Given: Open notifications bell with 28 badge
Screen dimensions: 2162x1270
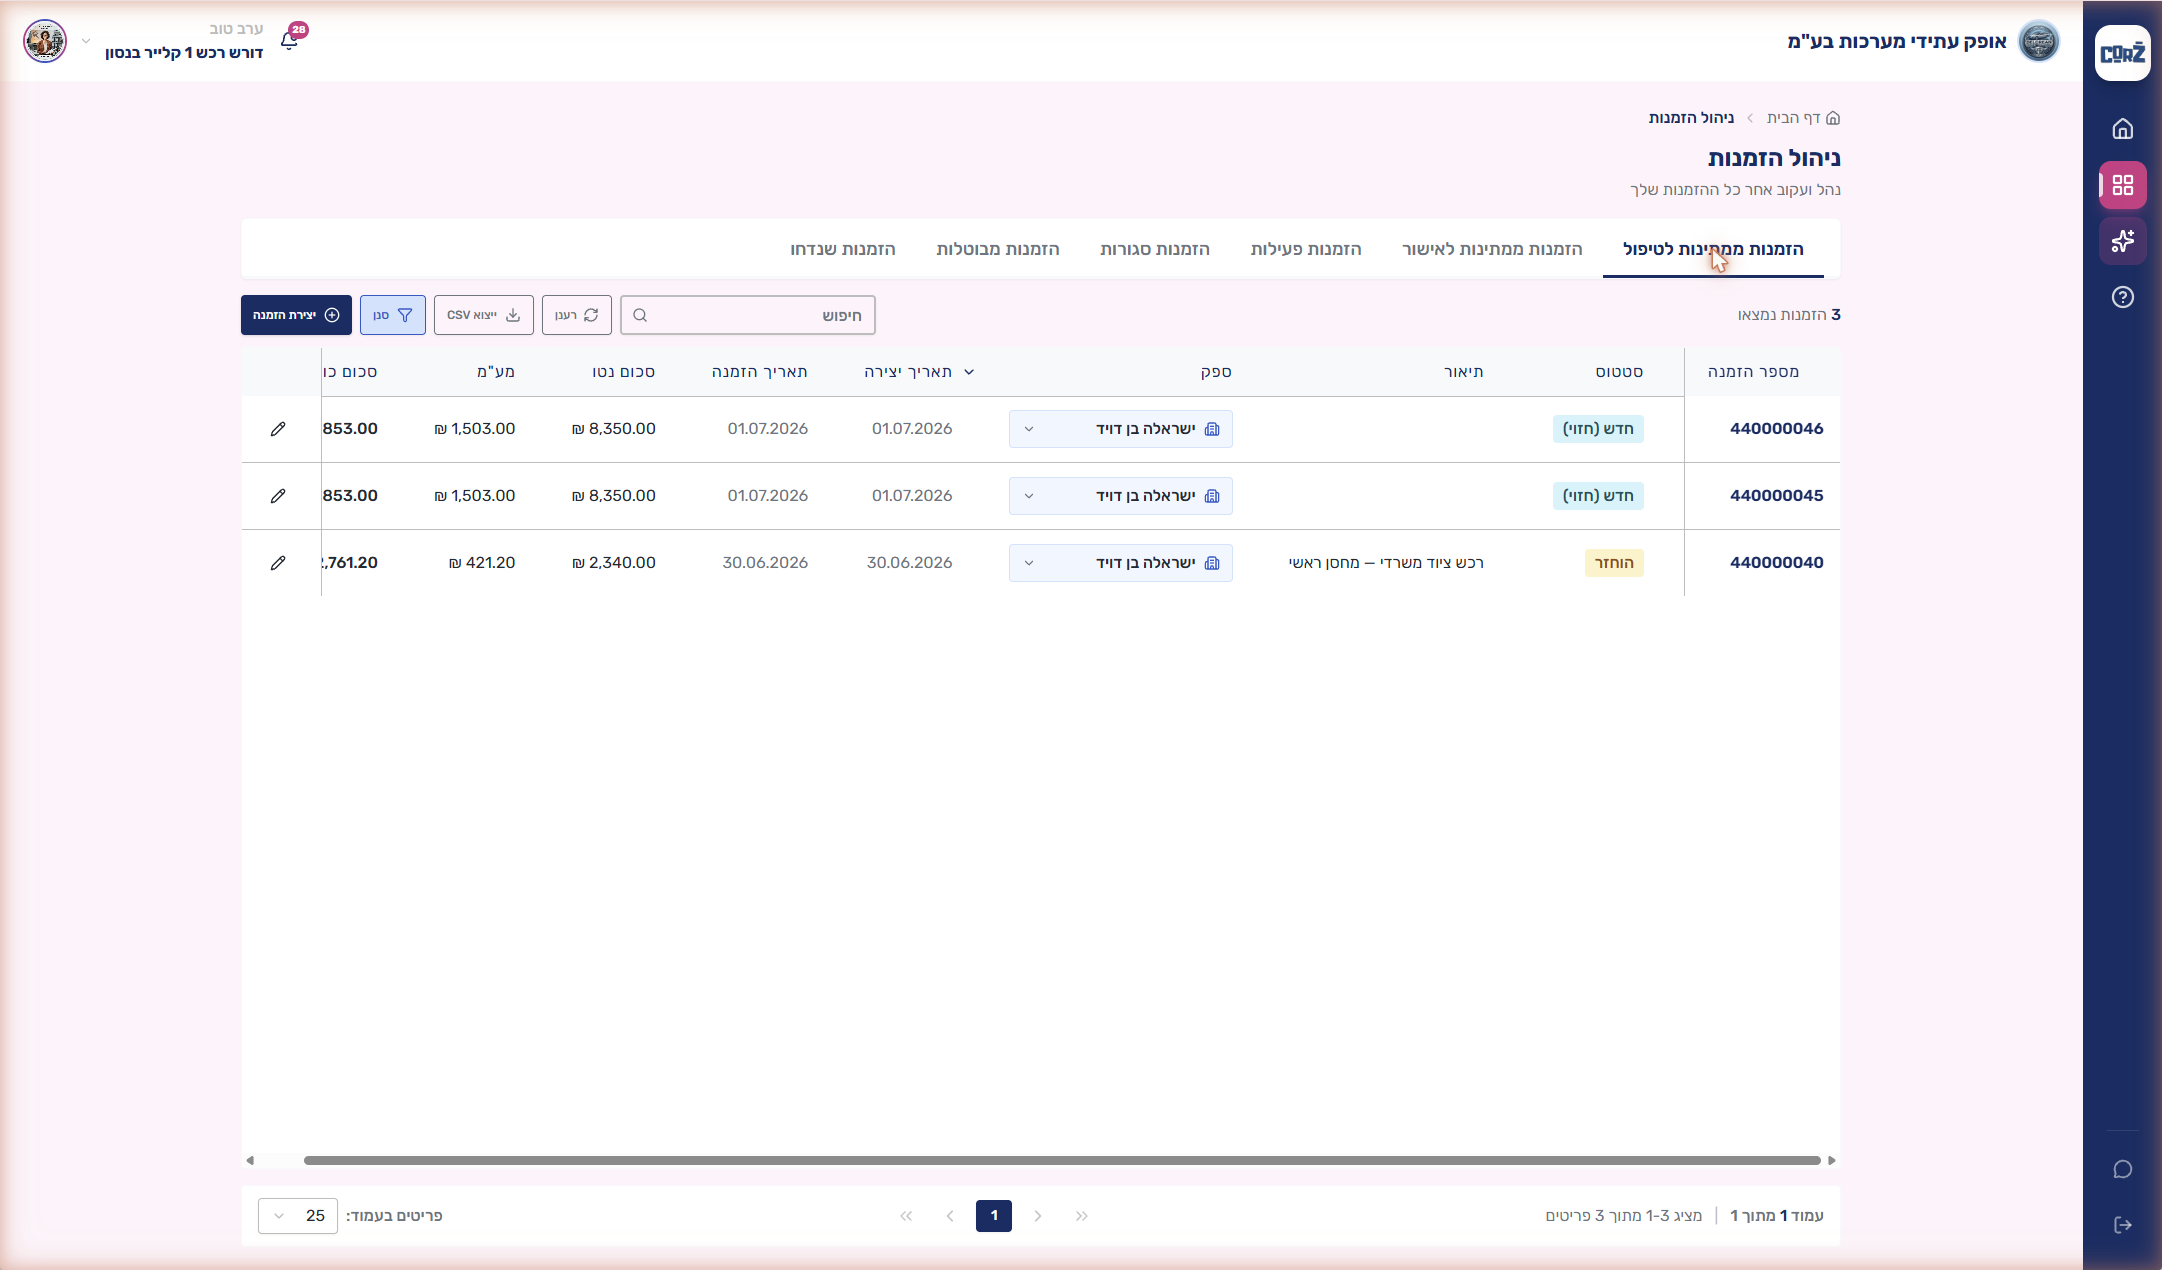Looking at the screenshot, I should click(x=291, y=39).
